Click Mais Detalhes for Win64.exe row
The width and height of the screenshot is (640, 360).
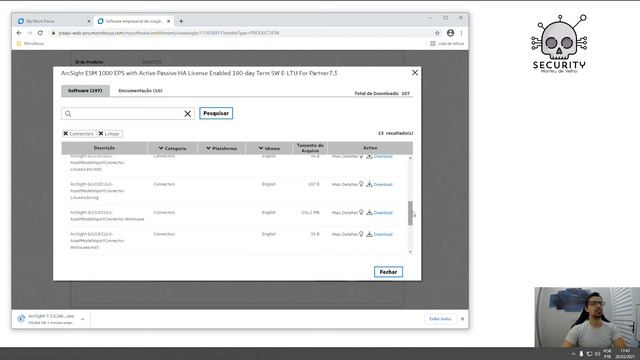(x=344, y=213)
